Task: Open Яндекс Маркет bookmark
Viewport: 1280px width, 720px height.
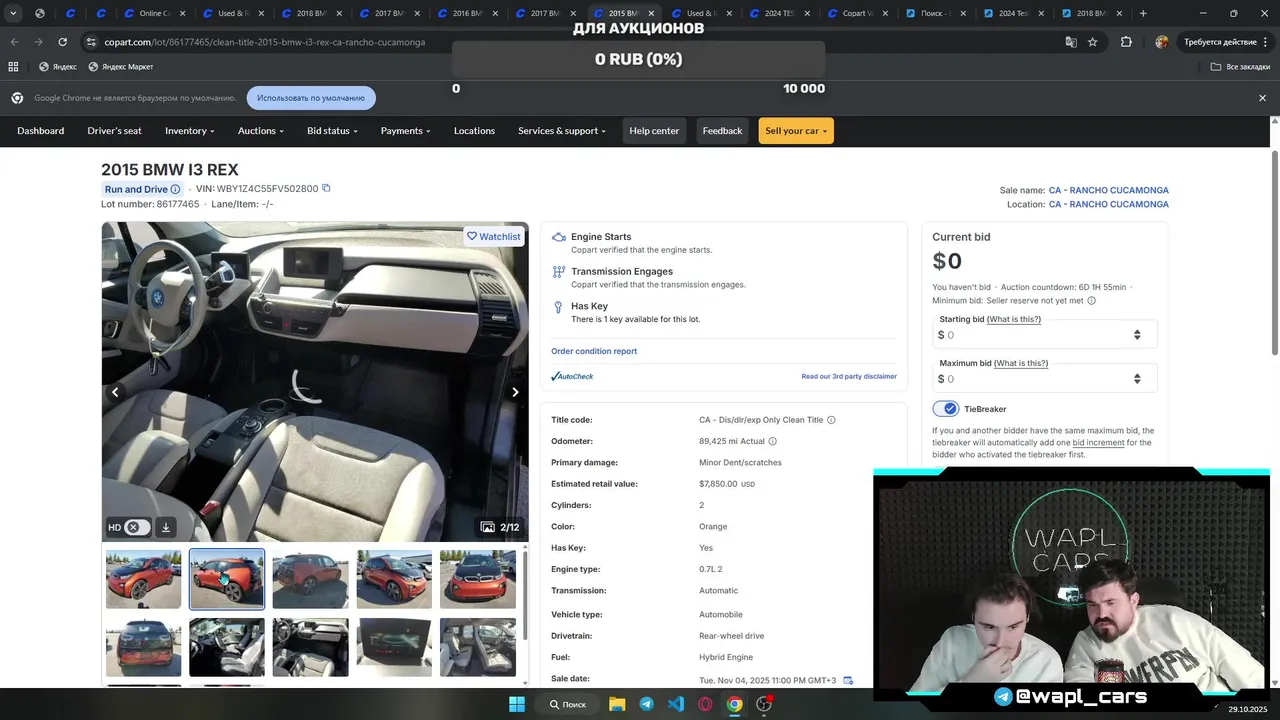Action: point(121,67)
